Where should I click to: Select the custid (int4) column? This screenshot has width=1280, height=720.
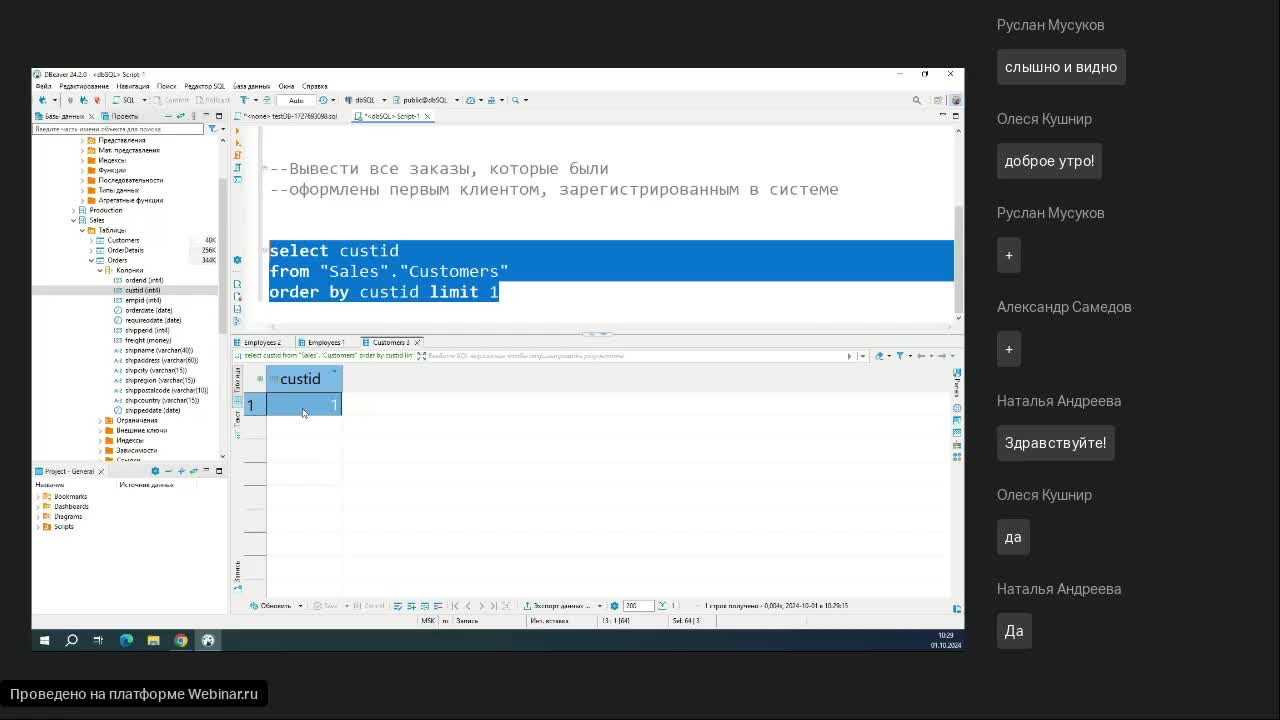(143, 290)
